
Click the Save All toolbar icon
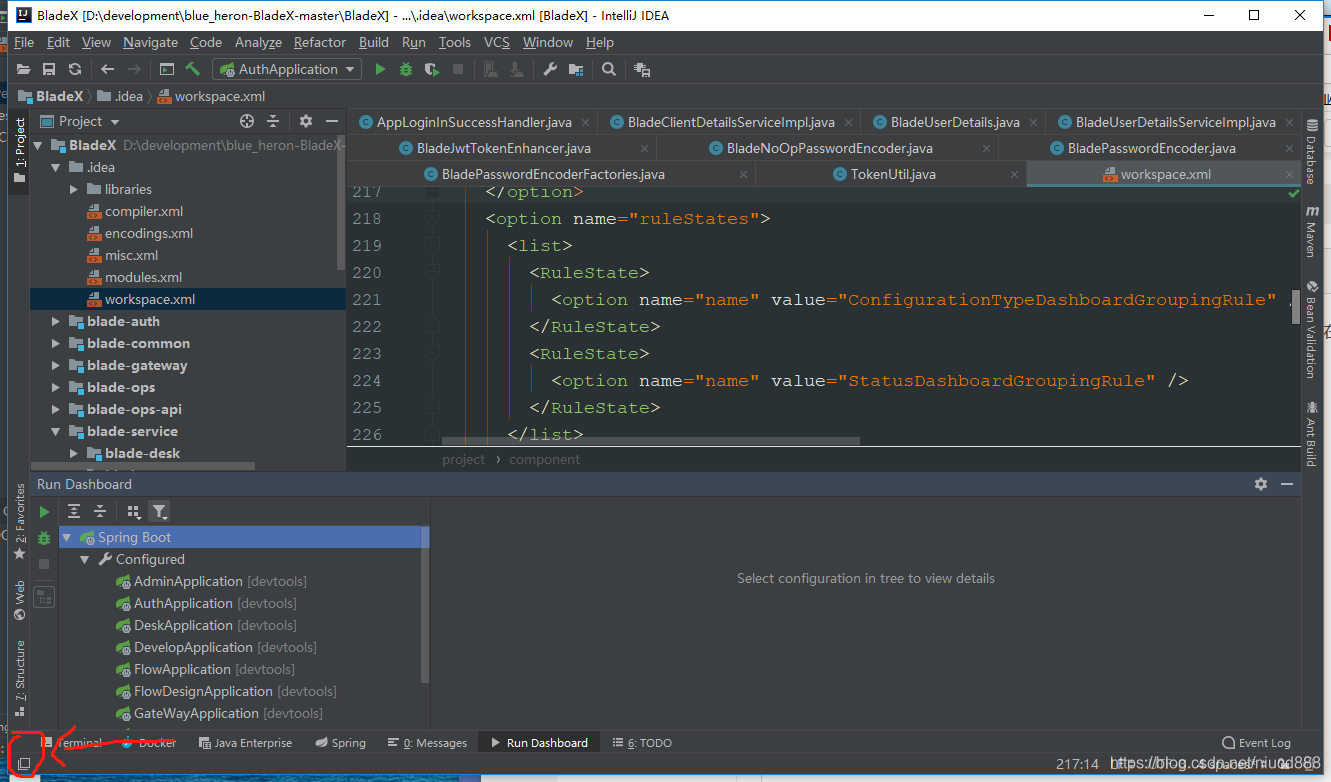[48, 69]
